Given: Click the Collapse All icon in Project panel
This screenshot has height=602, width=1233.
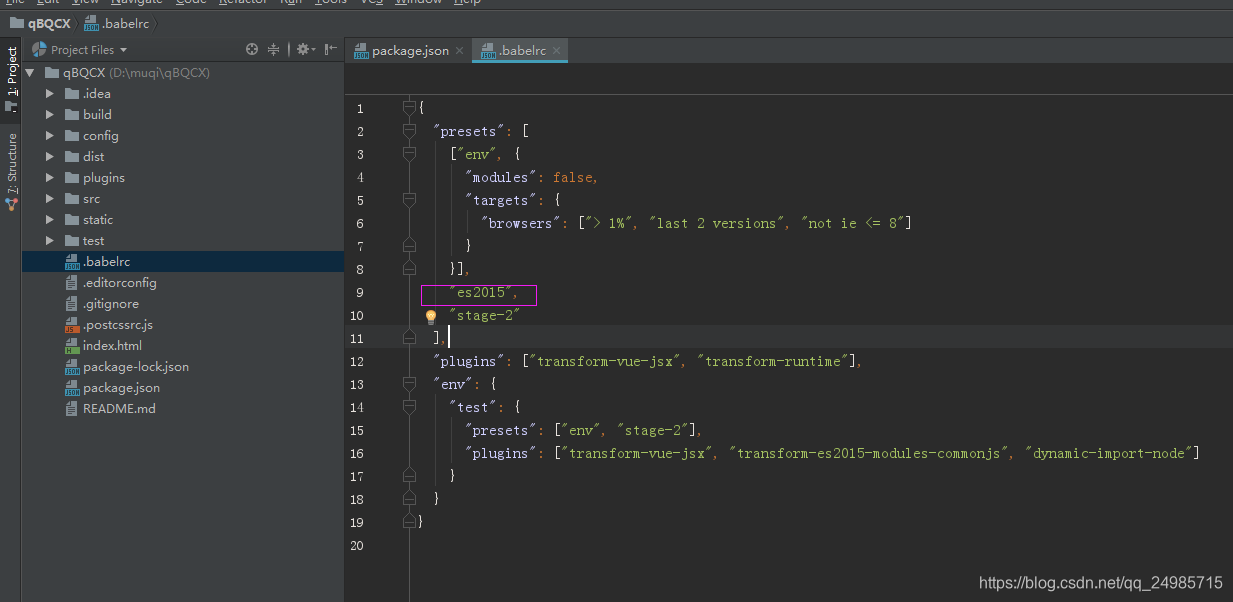Looking at the screenshot, I should point(274,49).
